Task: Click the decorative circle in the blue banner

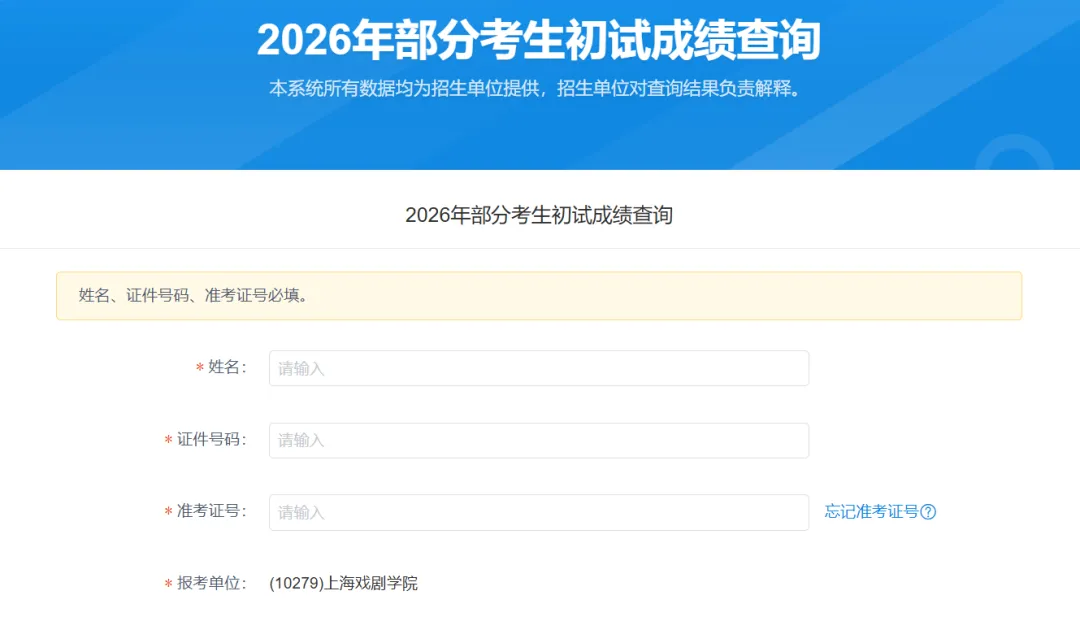Action: 1014,152
